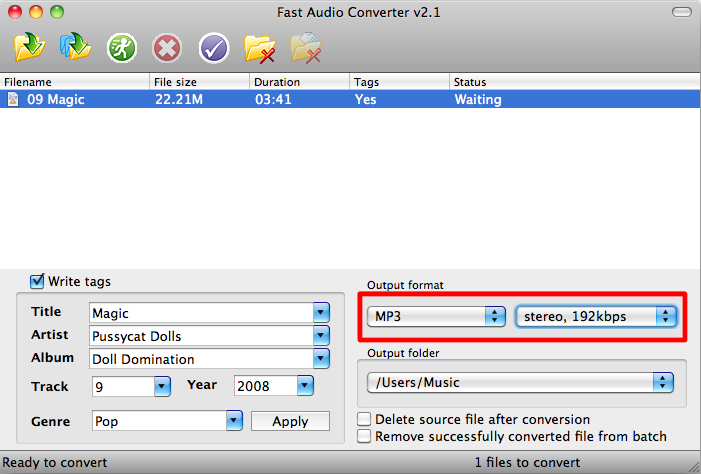Click the Apply button
This screenshot has width=701, height=474.
(290, 421)
